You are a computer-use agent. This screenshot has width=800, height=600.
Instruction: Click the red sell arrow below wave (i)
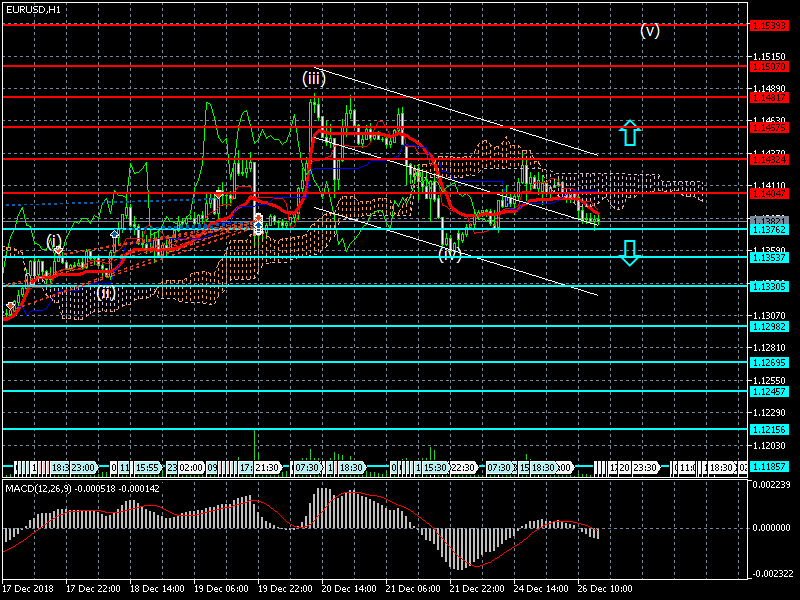pos(58,249)
